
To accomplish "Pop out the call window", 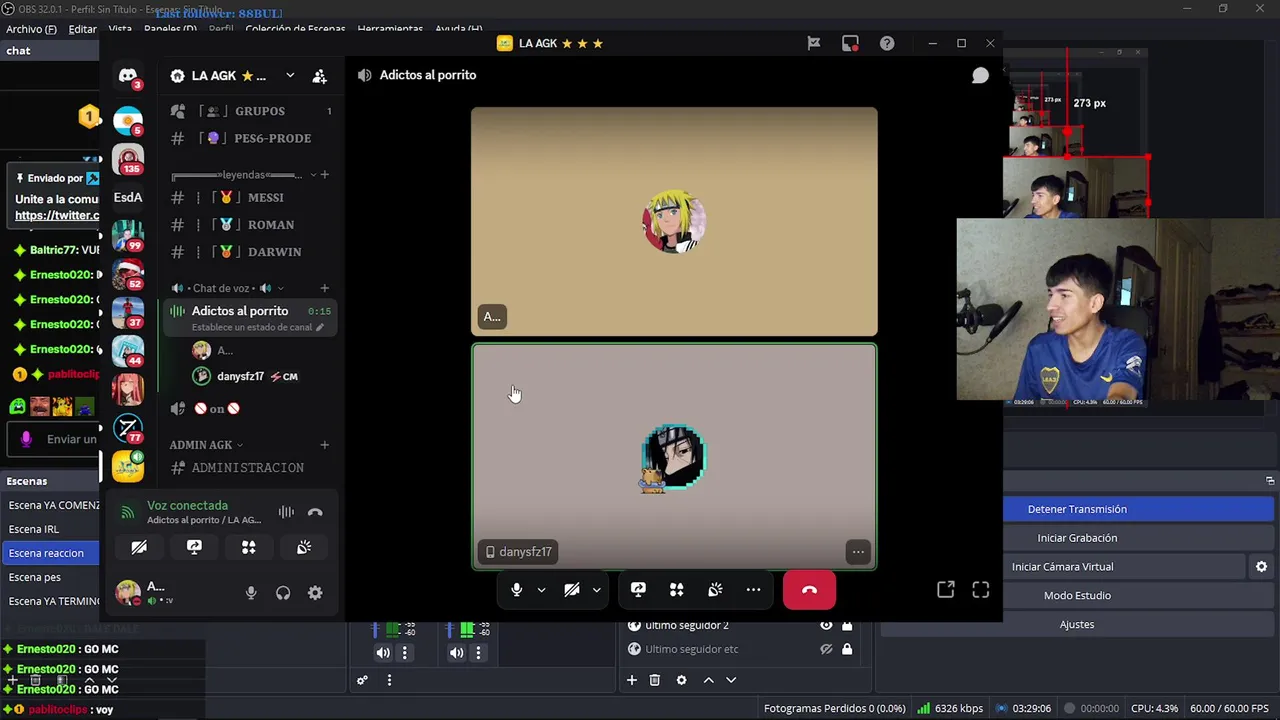I will [x=945, y=590].
